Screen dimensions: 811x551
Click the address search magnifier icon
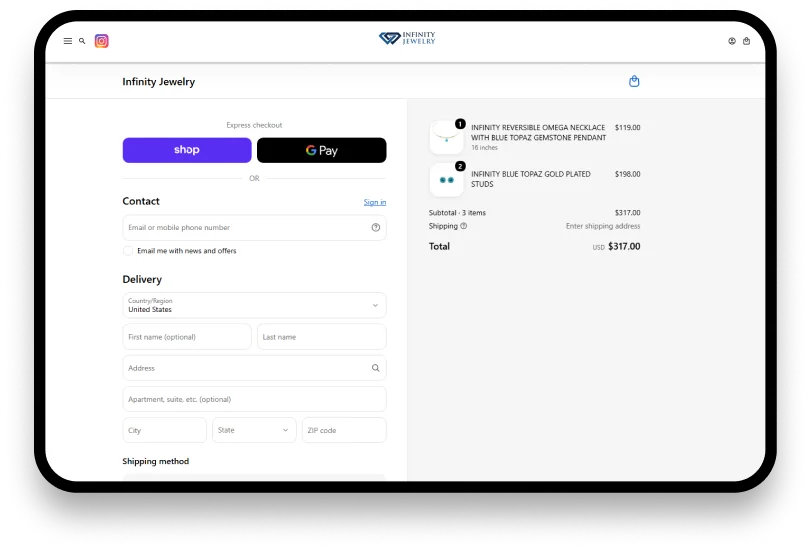click(x=376, y=368)
